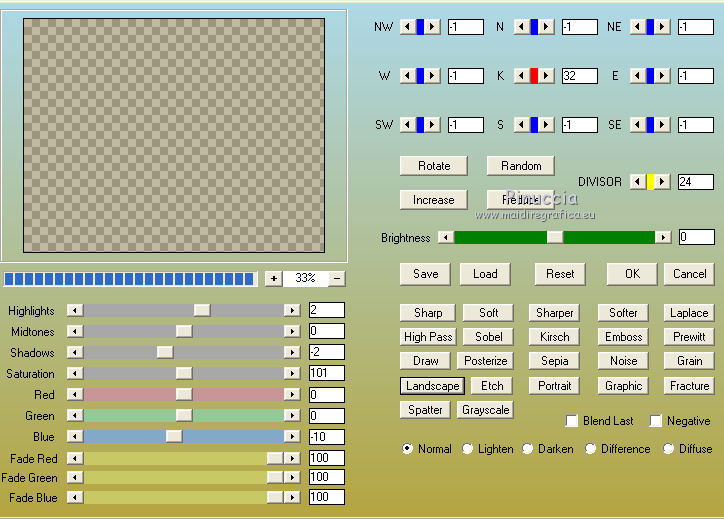
Task: Click the W right arrow stepper
Action: coord(432,76)
